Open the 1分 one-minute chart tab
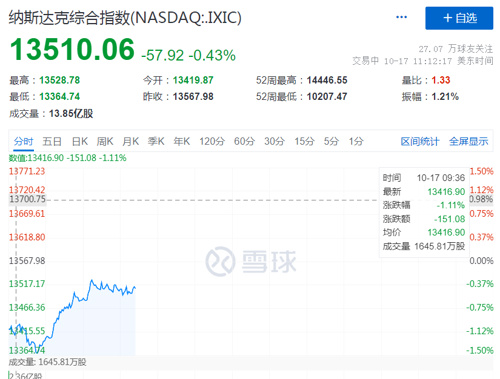Viewport: 500px width, 379px height. click(x=356, y=141)
